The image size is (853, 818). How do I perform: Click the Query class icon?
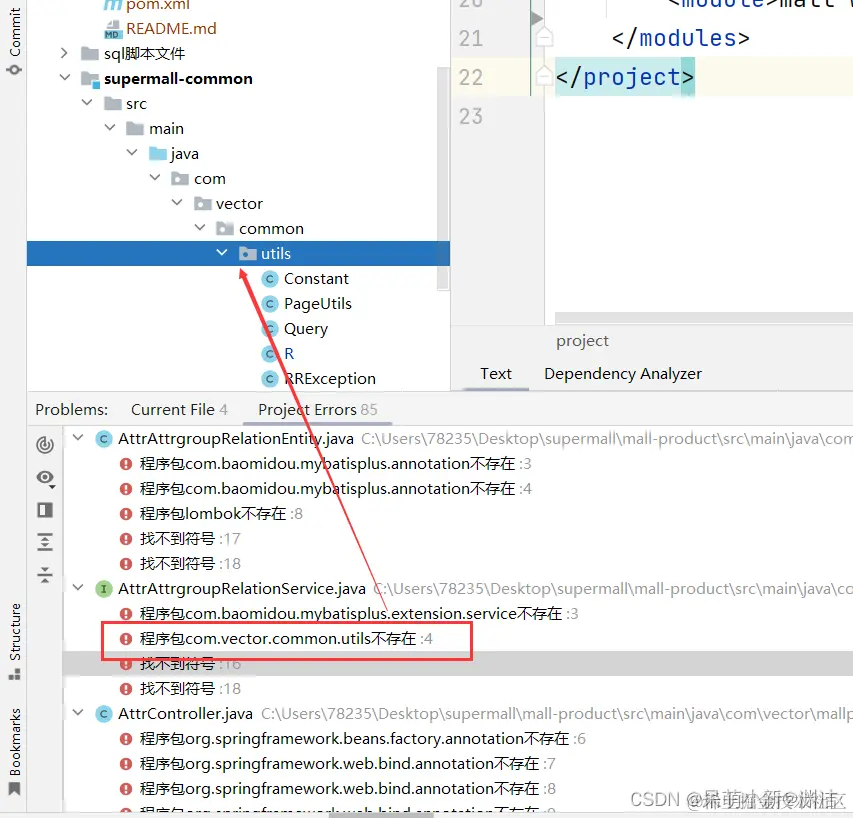click(x=270, y=329)
